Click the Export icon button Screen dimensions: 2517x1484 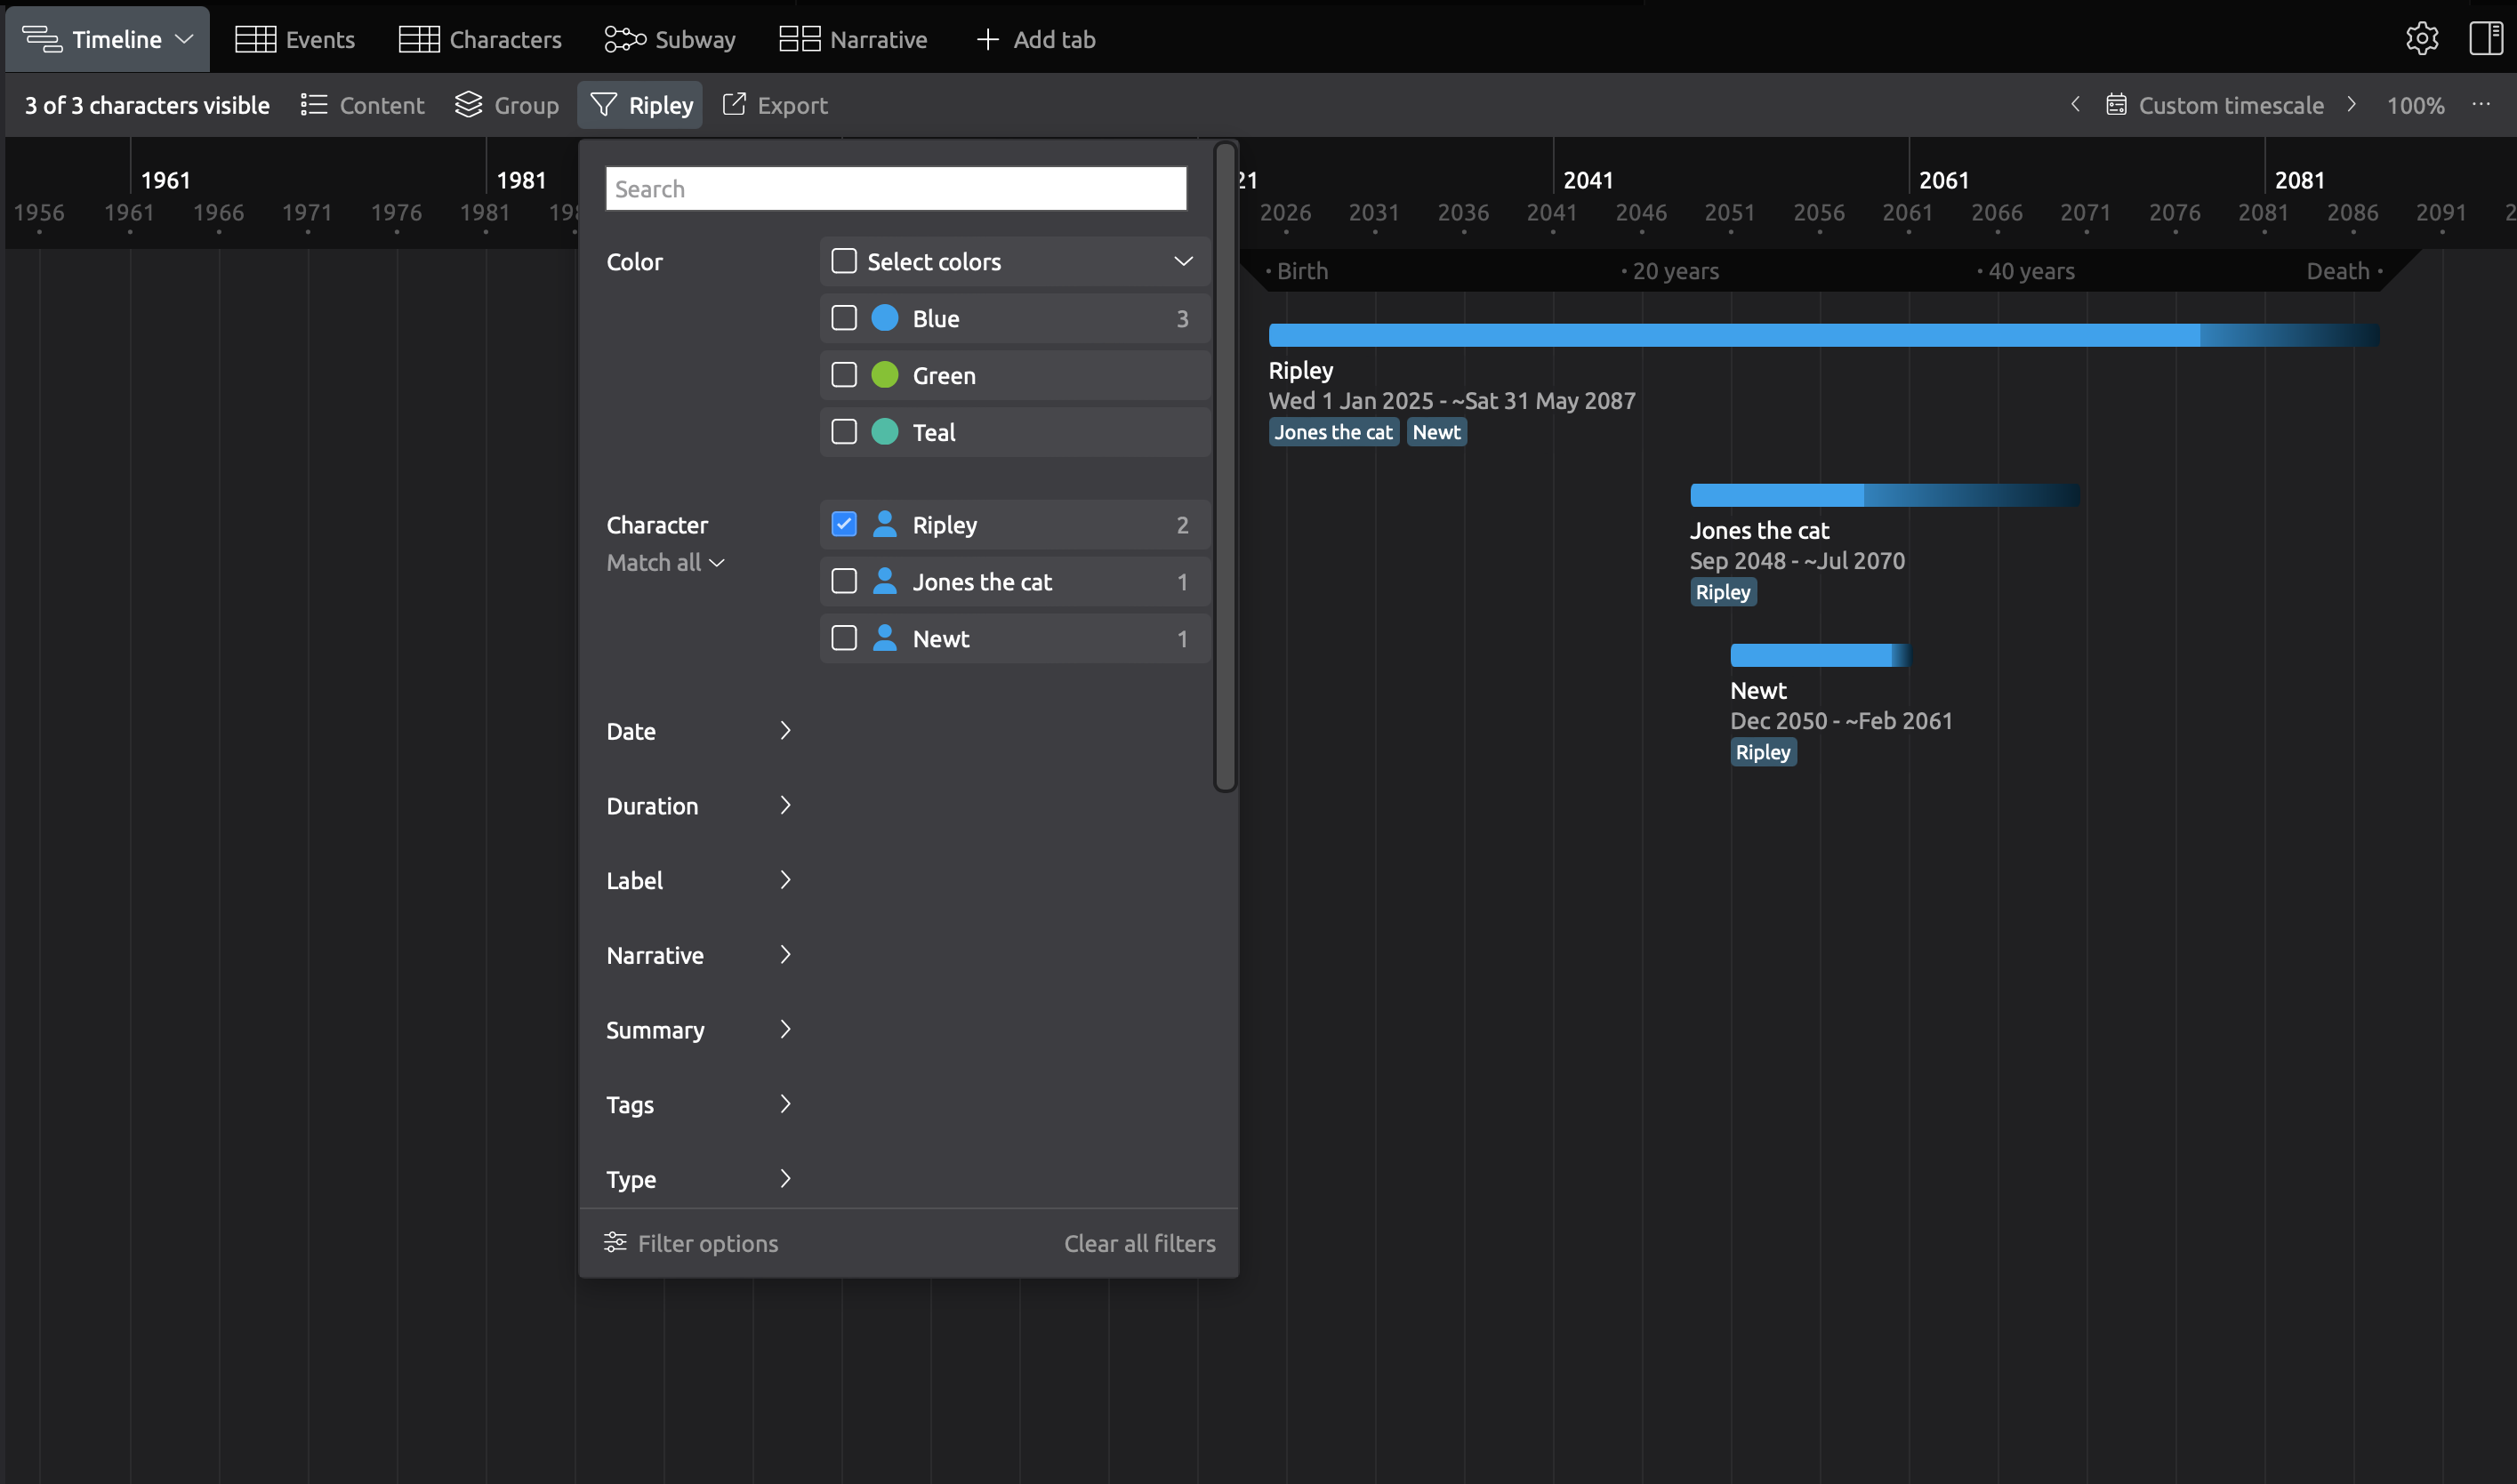click(734, 105)
